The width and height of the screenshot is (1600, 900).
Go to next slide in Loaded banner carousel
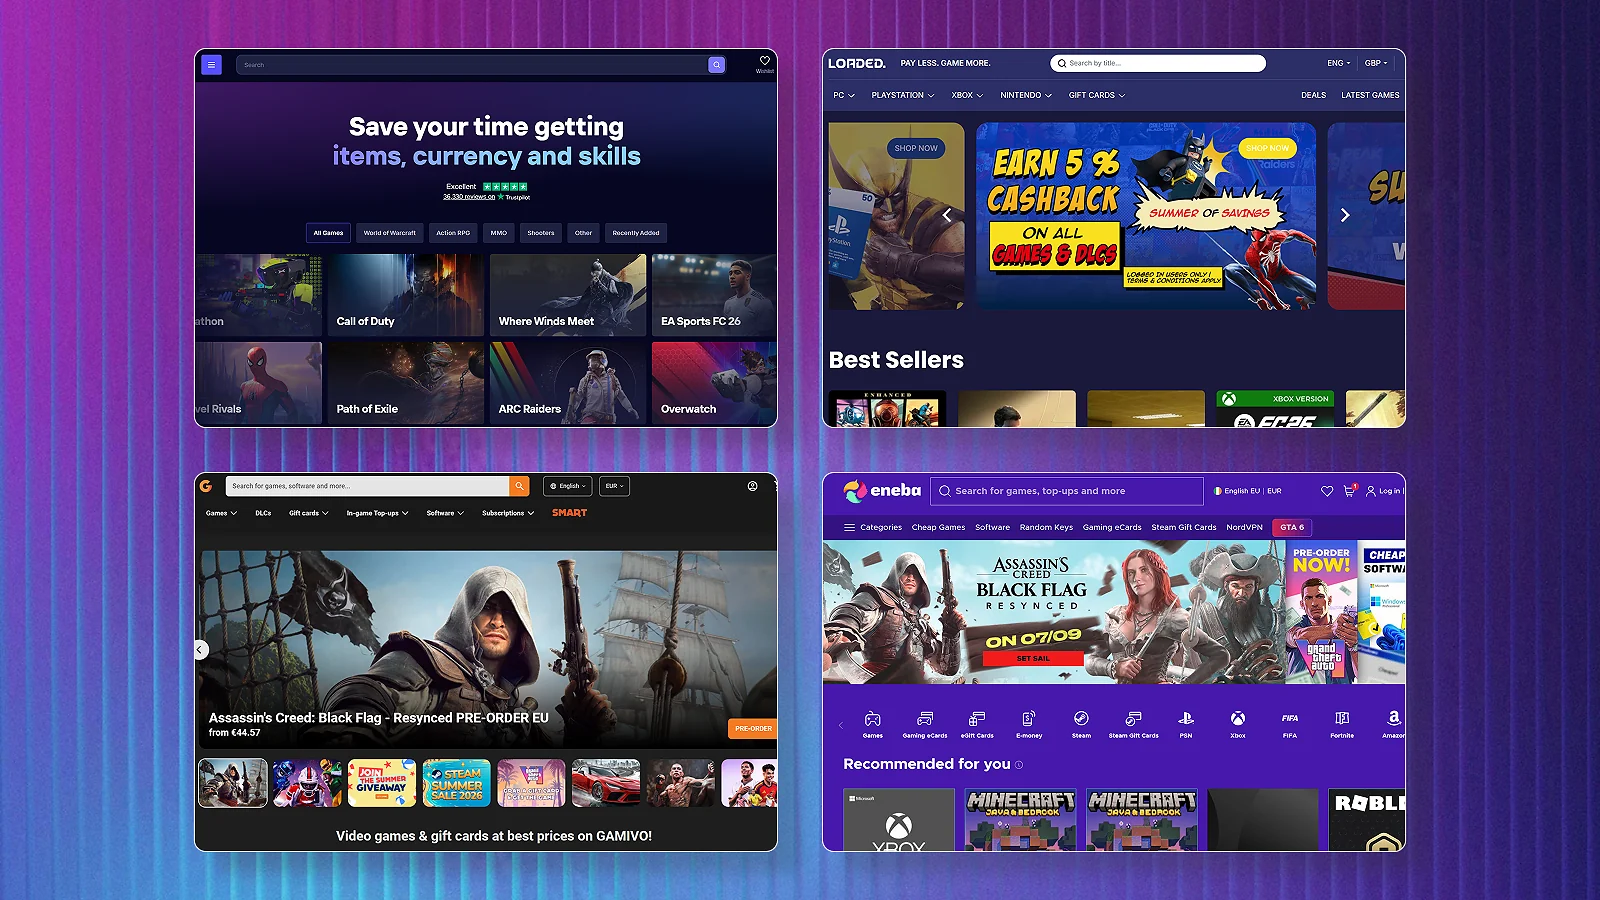pos(1345,215)
